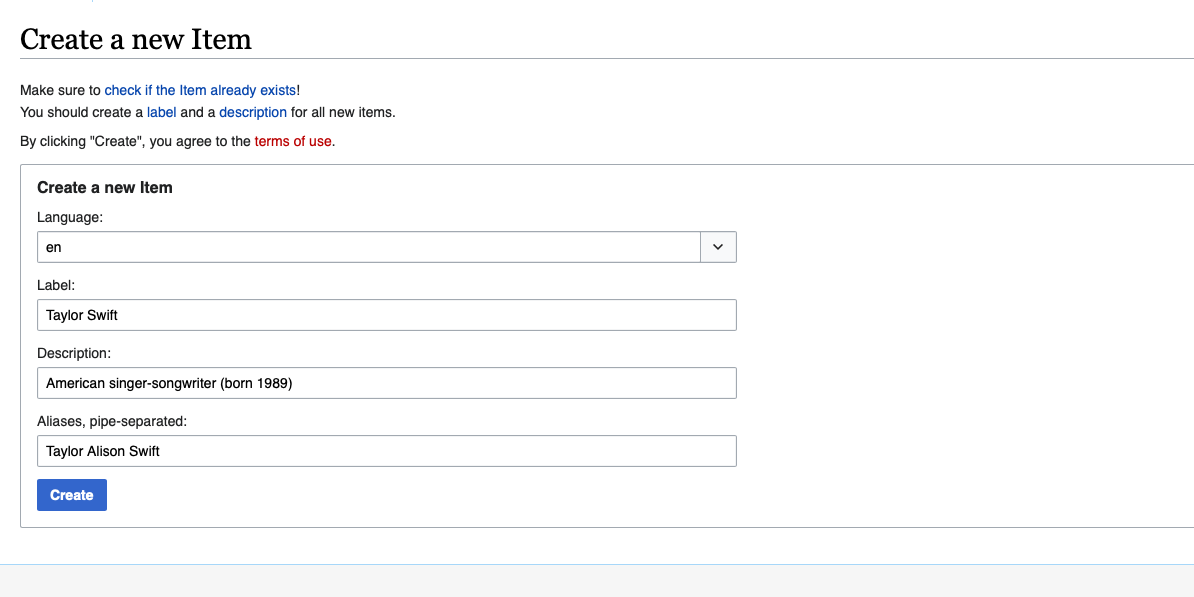Focus the Label input containing "Taylor Swift"

click(386, 315)
